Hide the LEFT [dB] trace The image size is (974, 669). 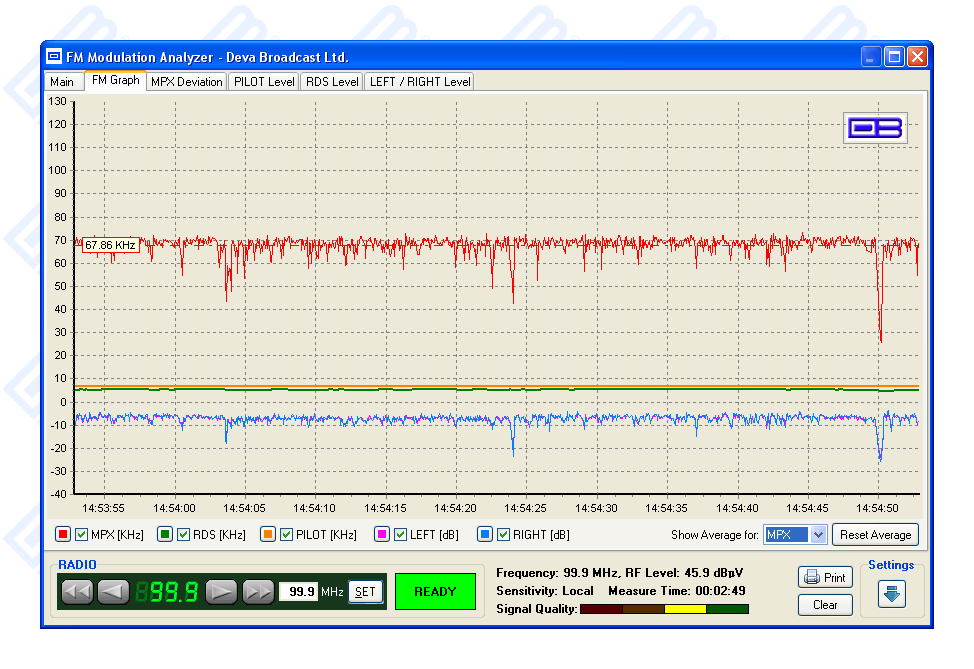point(401,535)
